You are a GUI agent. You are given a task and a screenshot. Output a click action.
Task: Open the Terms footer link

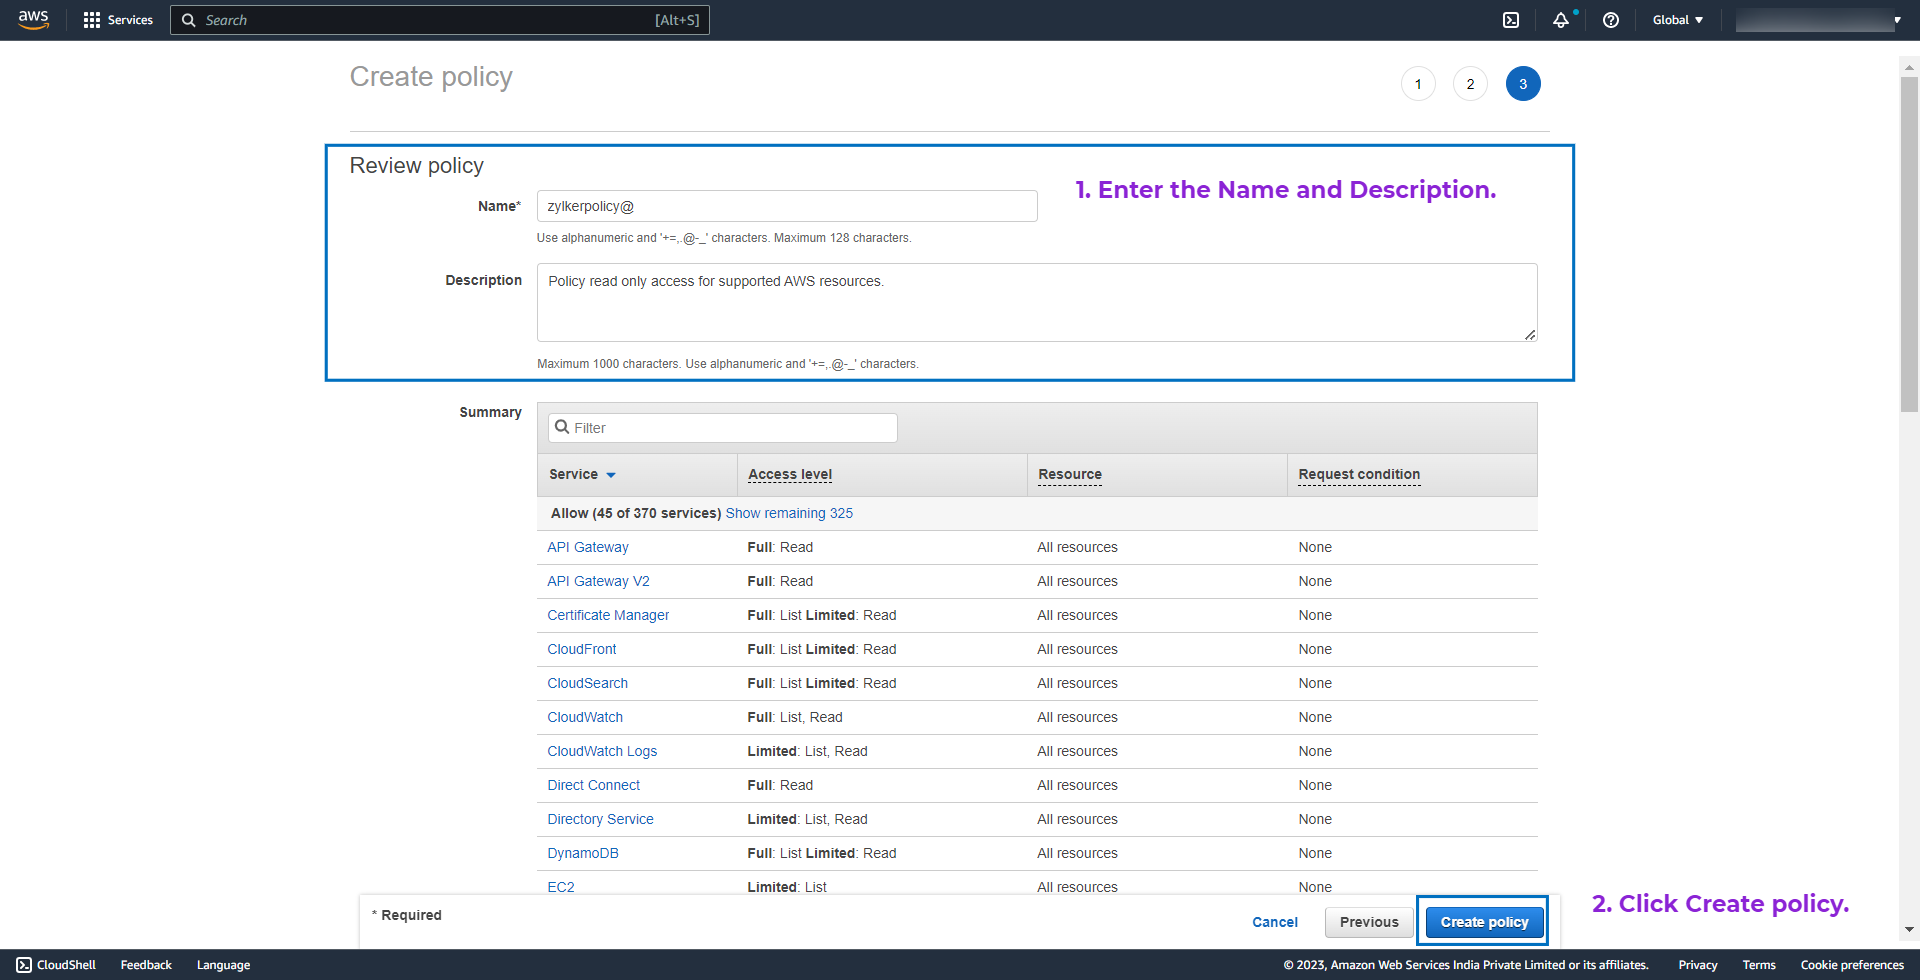click(1759, 965)
